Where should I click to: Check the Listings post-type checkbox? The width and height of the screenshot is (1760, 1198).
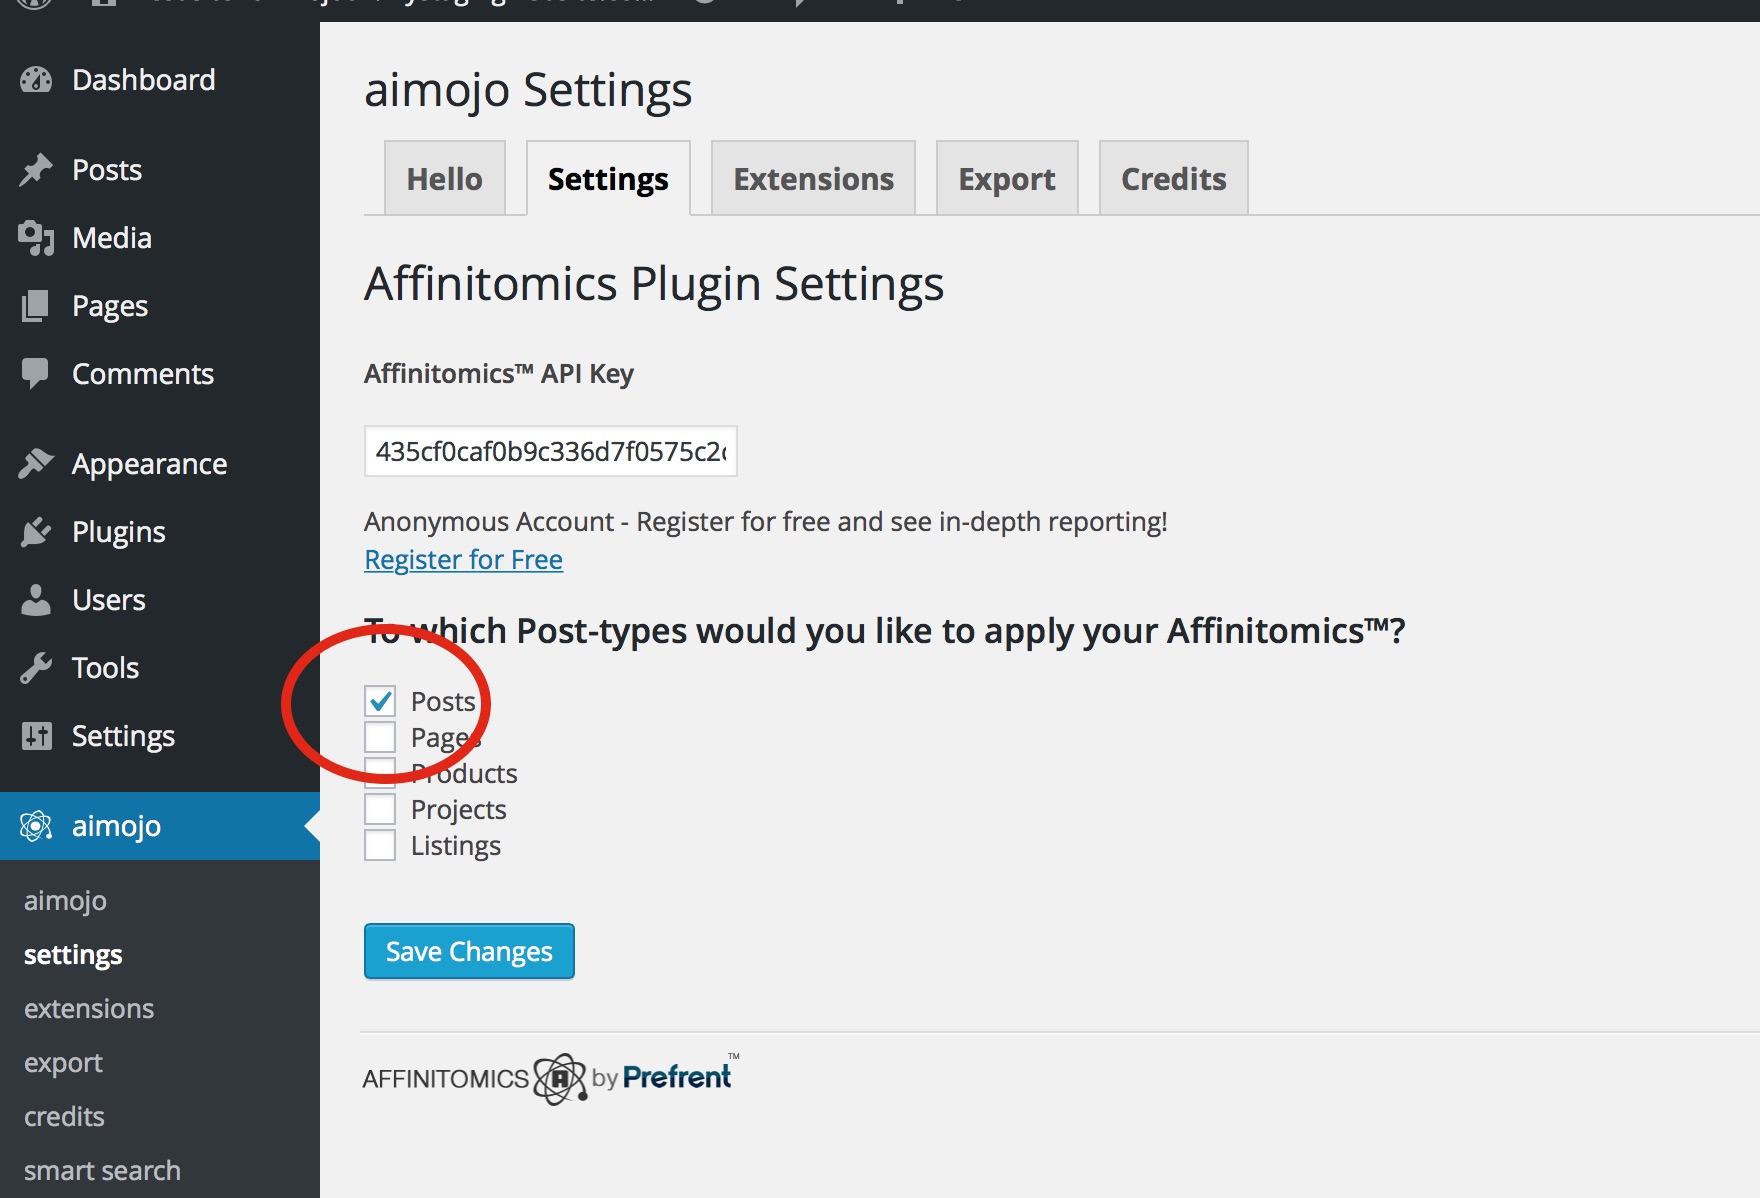[x=380, y=845]
